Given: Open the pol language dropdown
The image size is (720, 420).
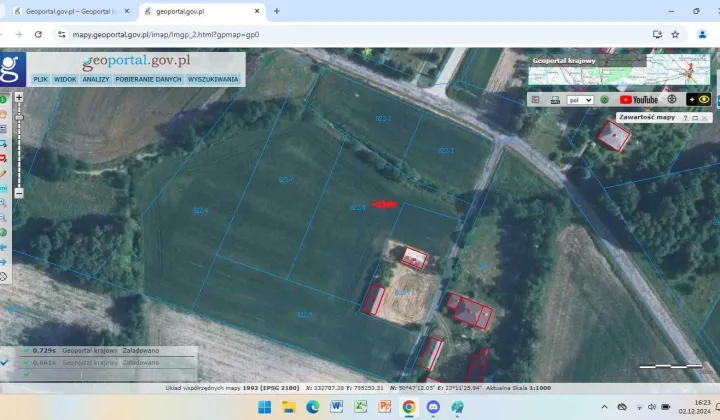Looking at the screenshot, I should (580, 100).
